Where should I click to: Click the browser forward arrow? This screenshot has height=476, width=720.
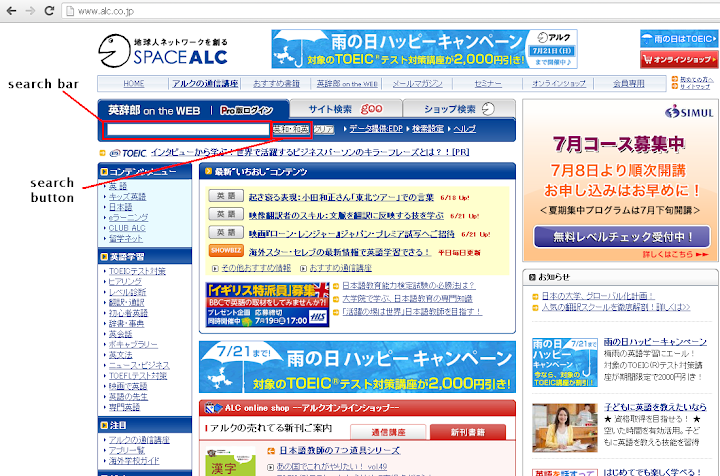30,11
